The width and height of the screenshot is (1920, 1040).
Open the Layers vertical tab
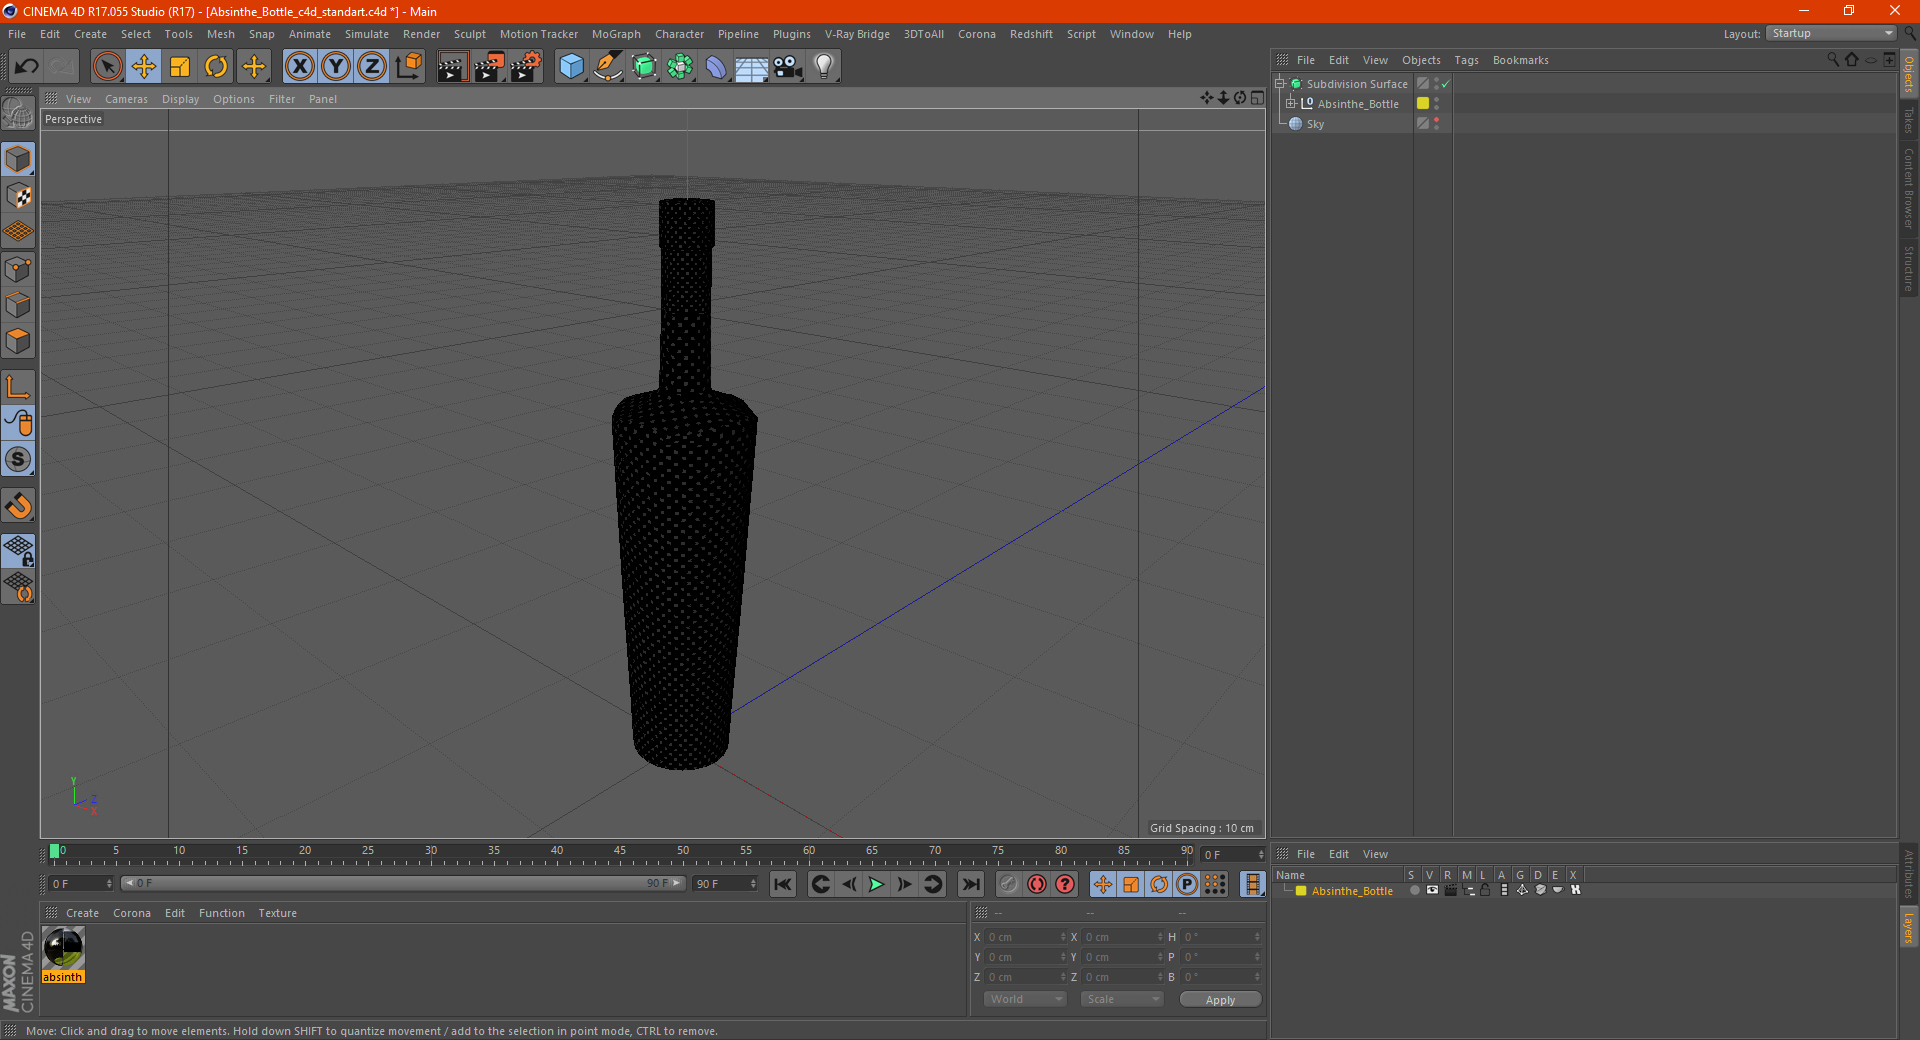pos(1908,926)
